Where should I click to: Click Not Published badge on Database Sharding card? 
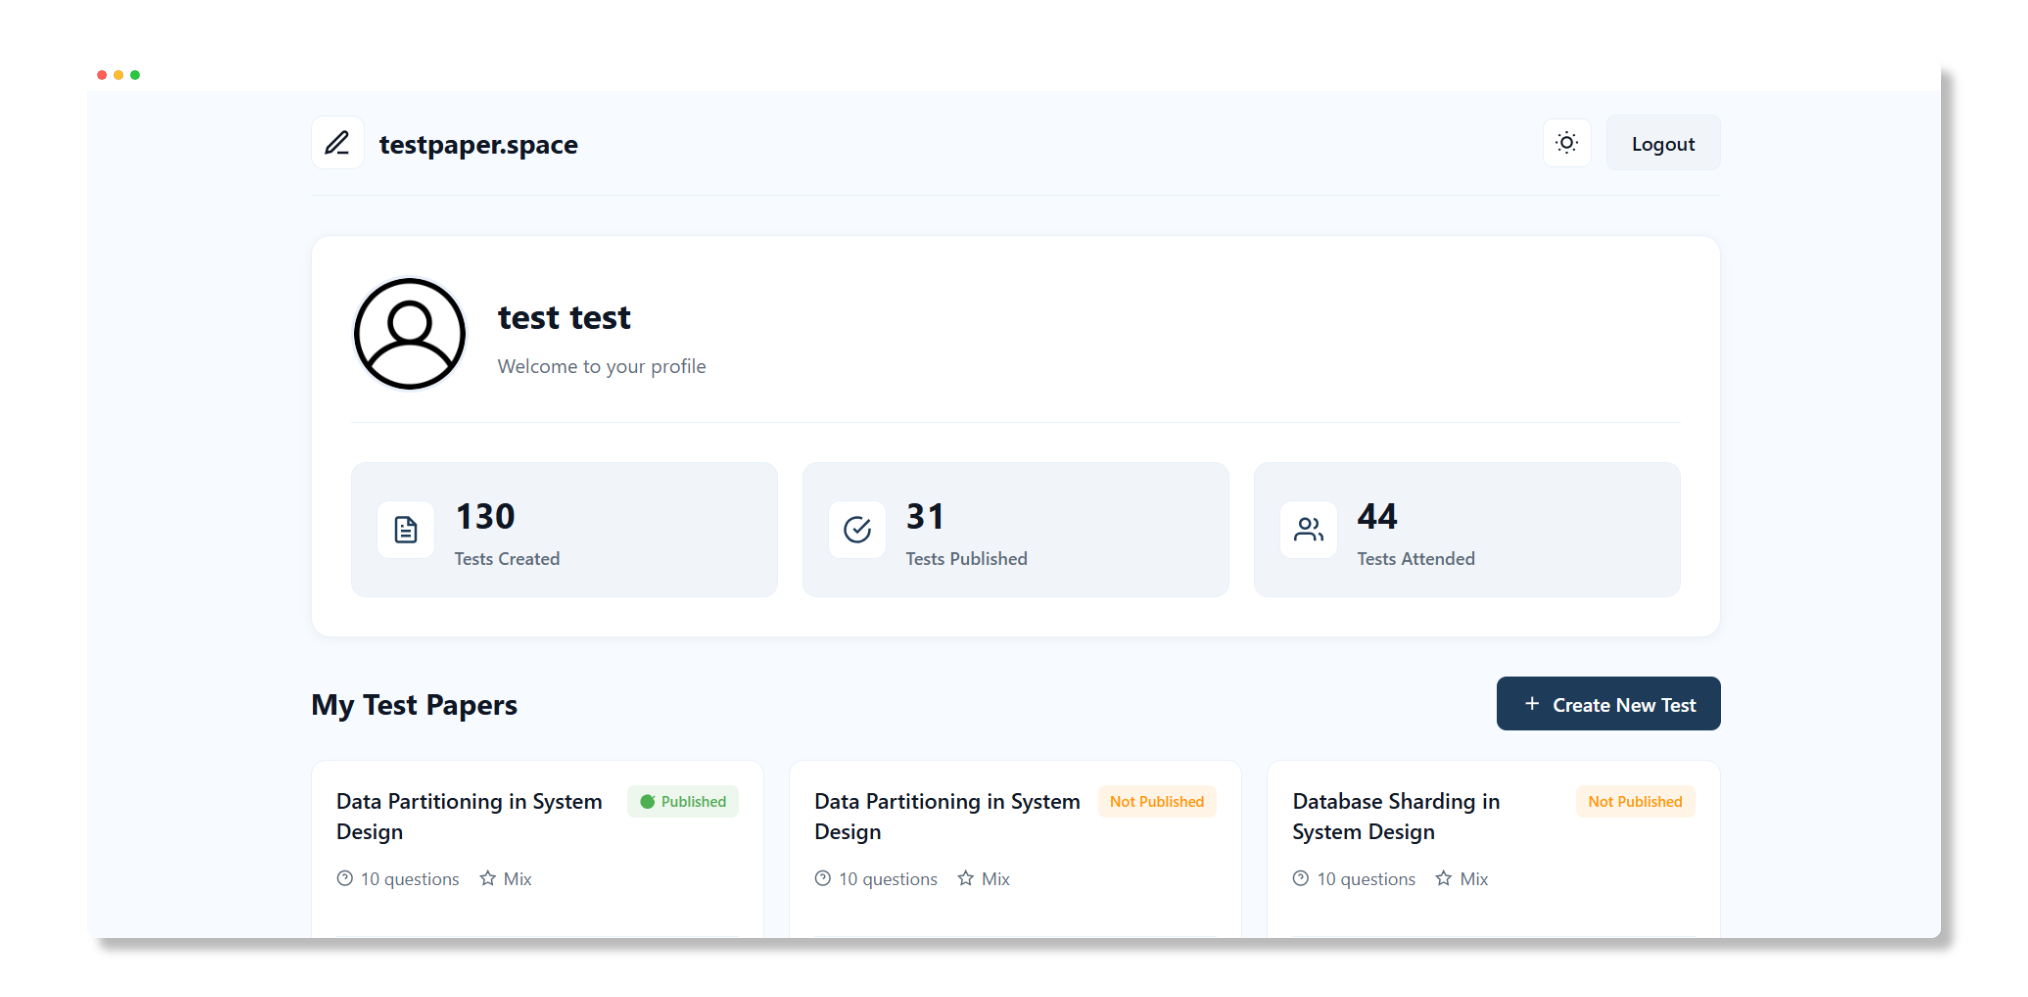click(x=1635, y=801)
